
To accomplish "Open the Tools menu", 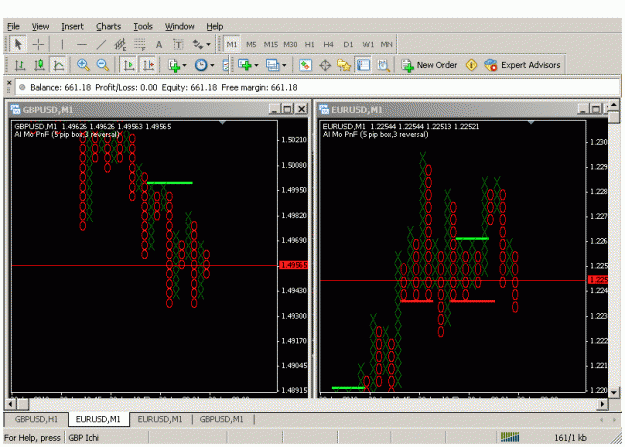I will (143, 26).
